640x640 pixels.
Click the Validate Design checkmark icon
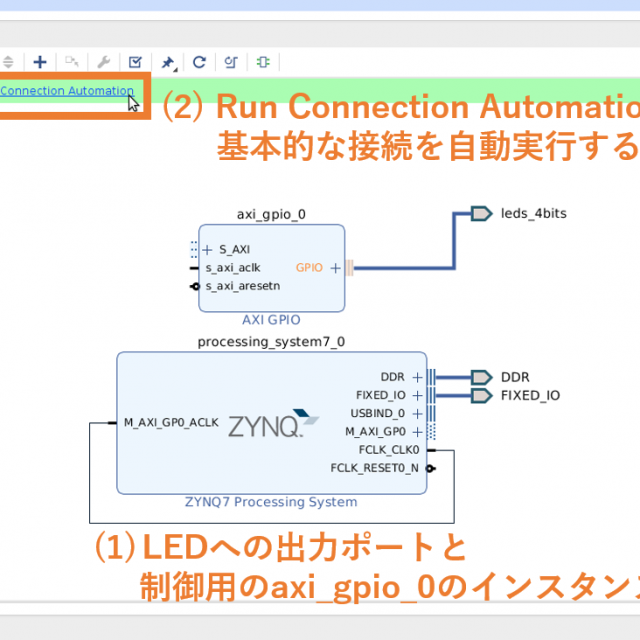click(x=135, y=62)
